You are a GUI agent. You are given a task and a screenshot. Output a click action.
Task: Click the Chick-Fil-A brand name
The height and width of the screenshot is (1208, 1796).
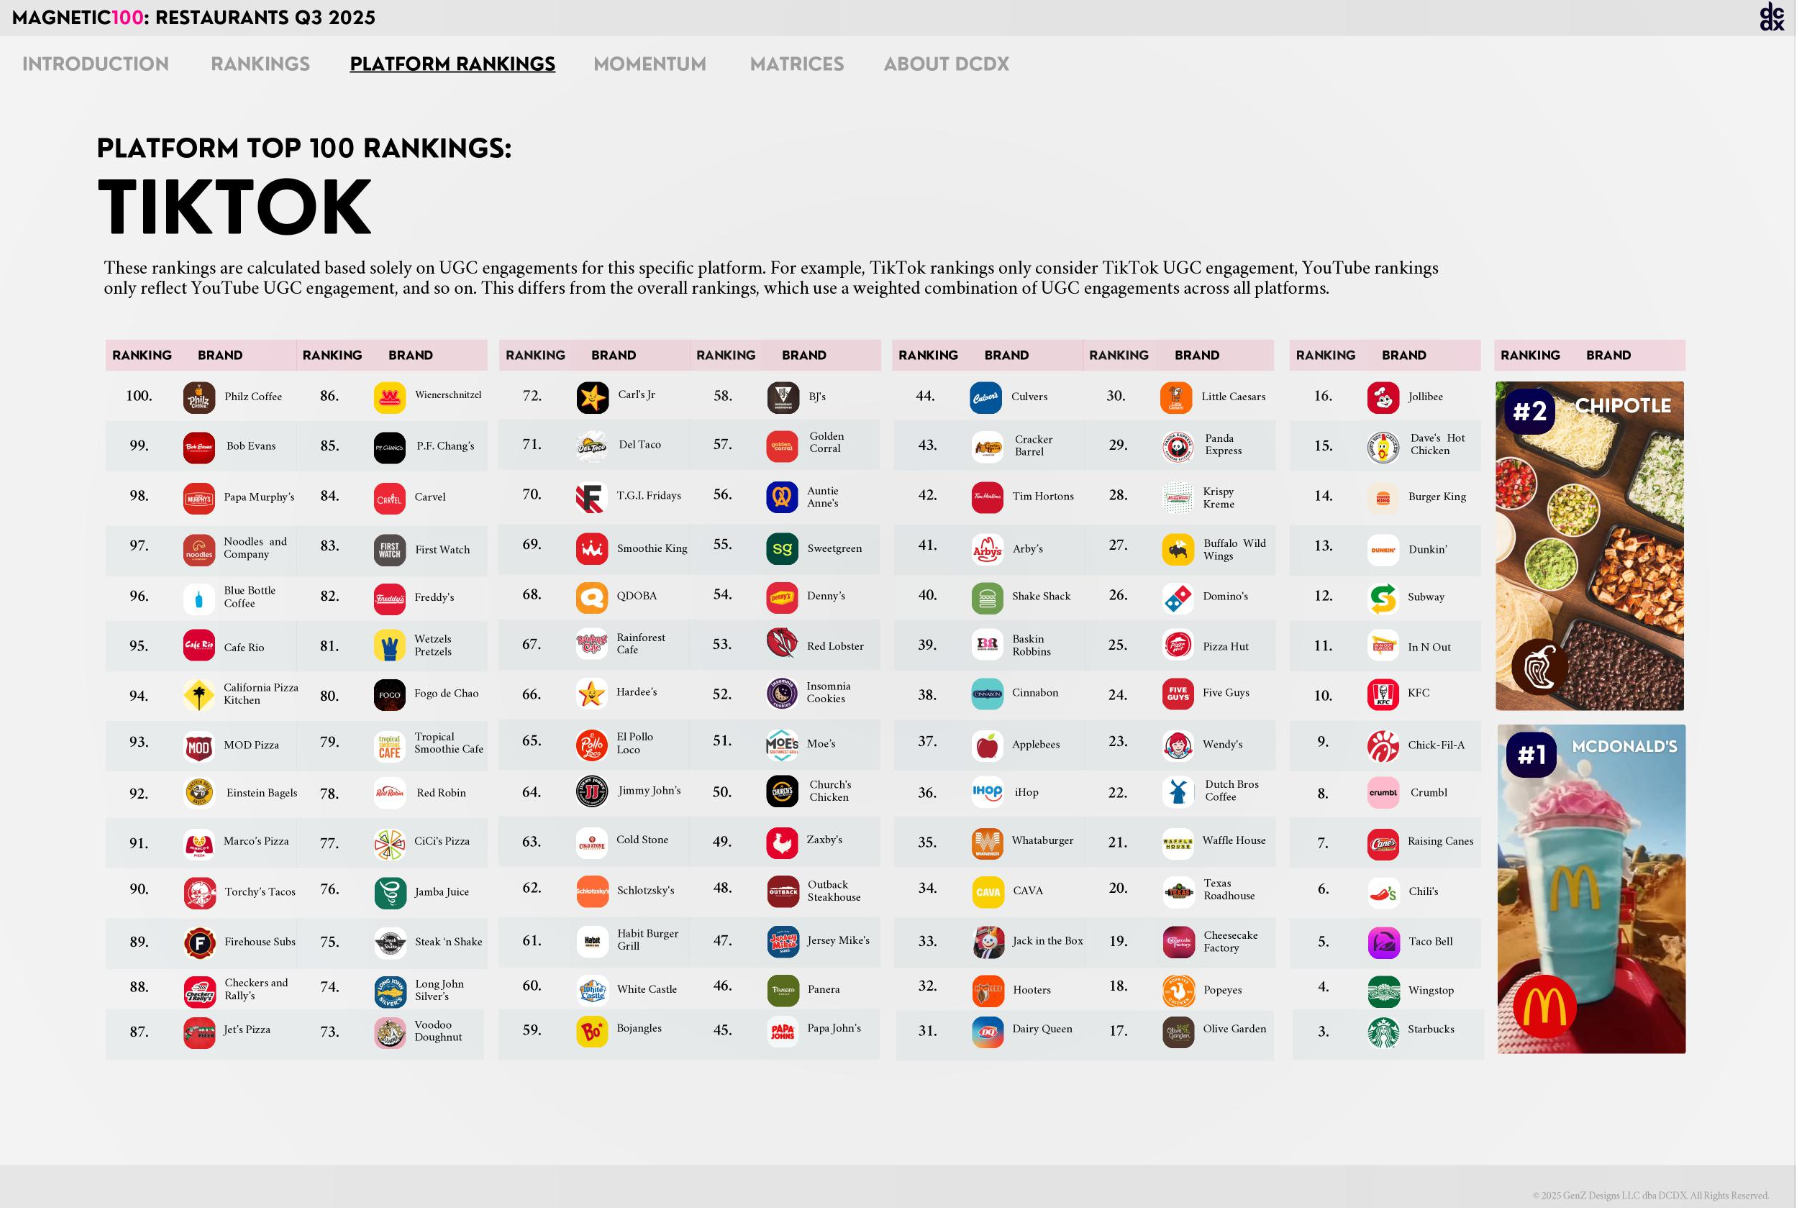point(1436,745)
